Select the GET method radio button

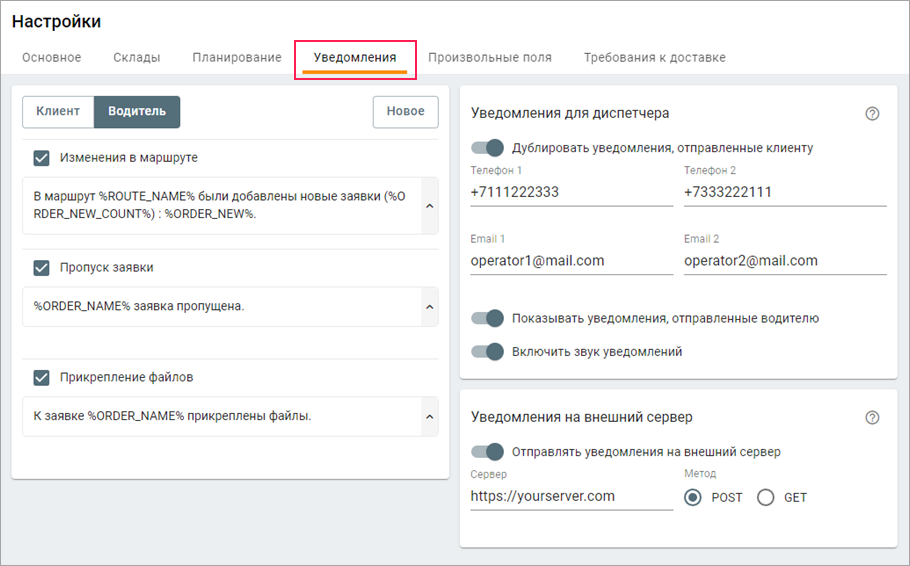pyautogui.click(x=766, y=498)
